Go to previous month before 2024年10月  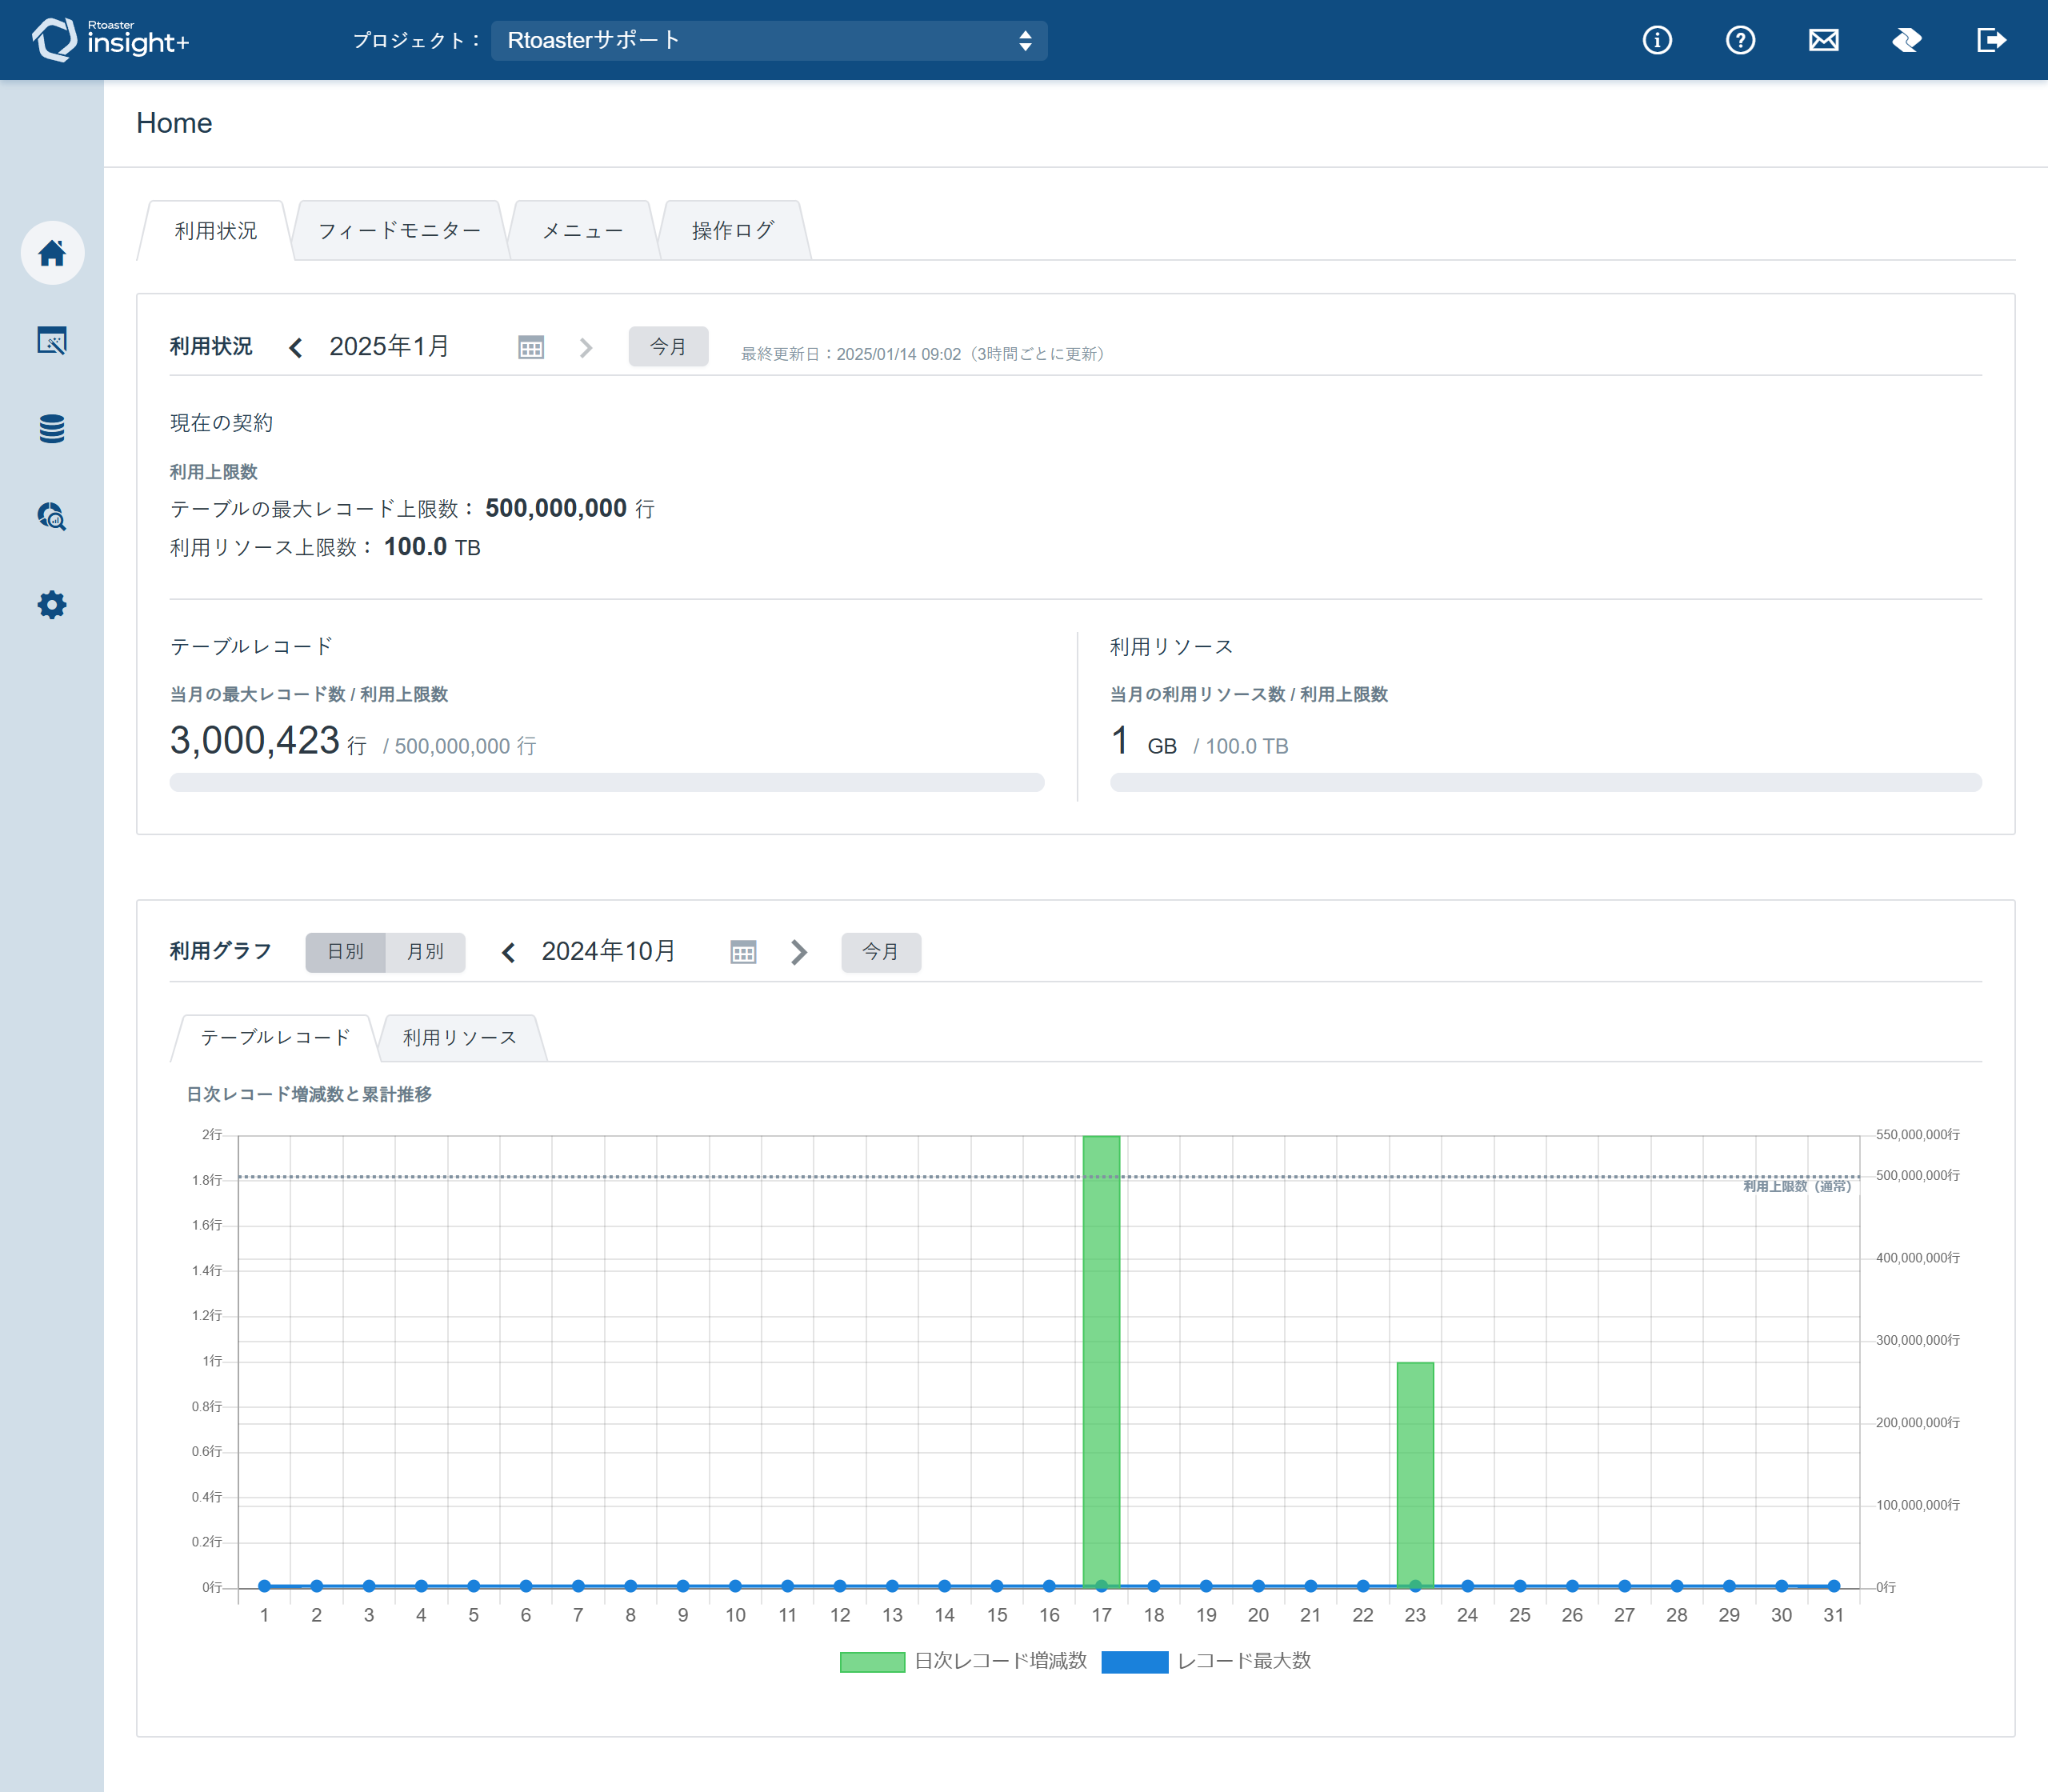(508, 952)
